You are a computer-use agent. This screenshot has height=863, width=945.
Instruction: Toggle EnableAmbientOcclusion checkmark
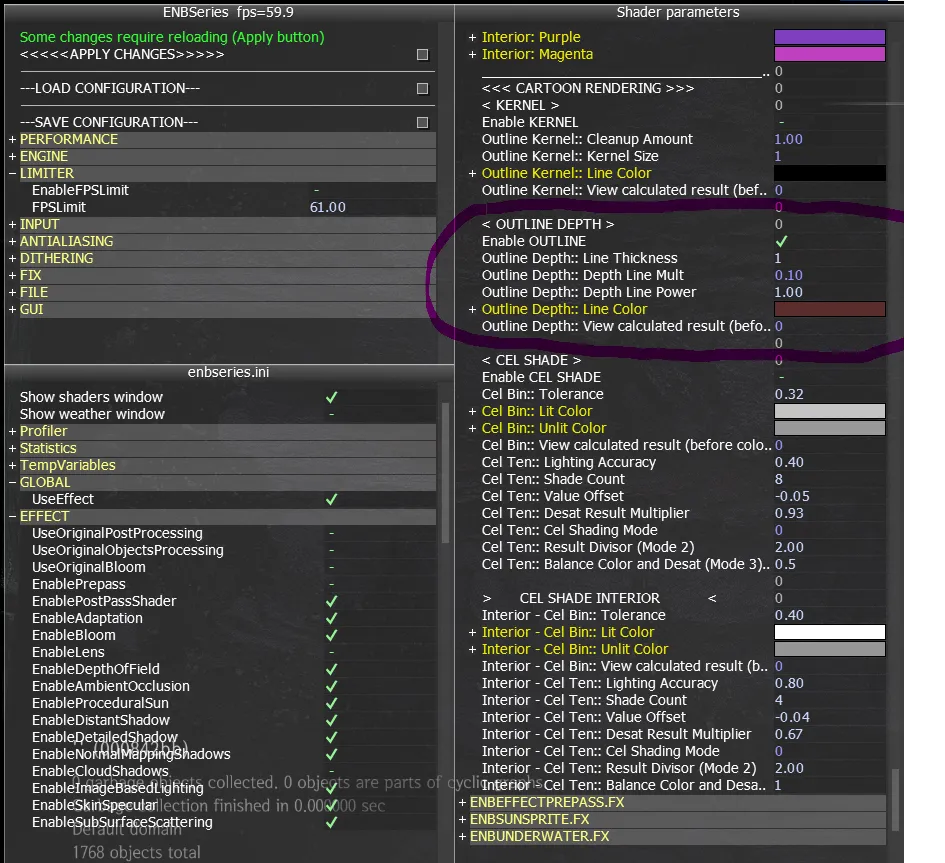point(331,686)
